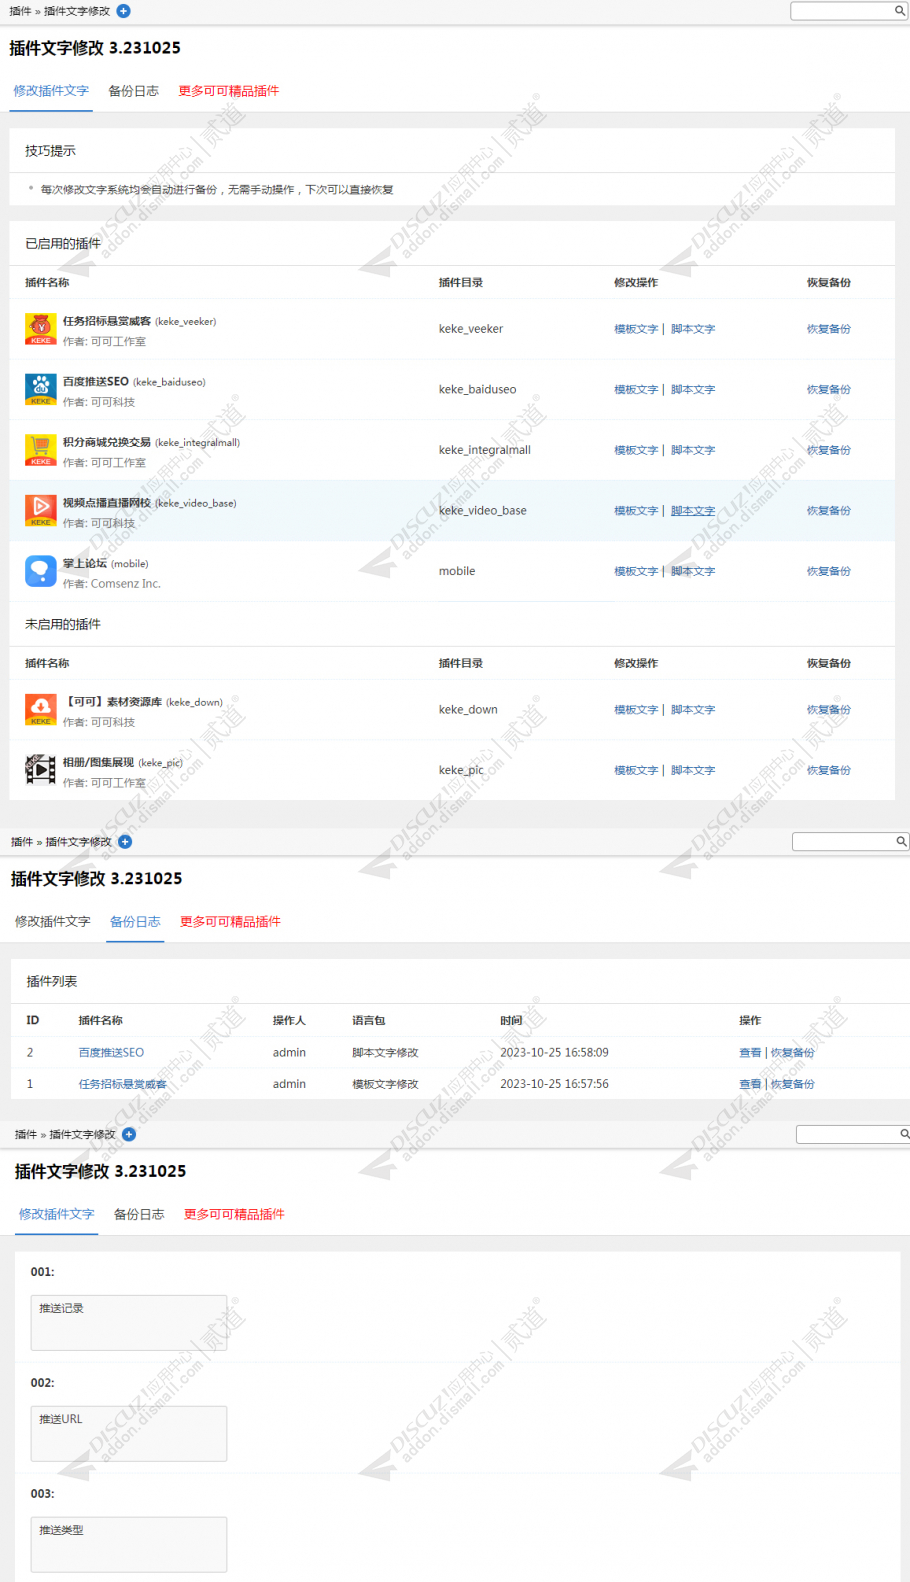The height and width of the screenshot is (1582, 910).
Task: Click the 任务招标悬赏威客 plugin icon
Action: 41,329
